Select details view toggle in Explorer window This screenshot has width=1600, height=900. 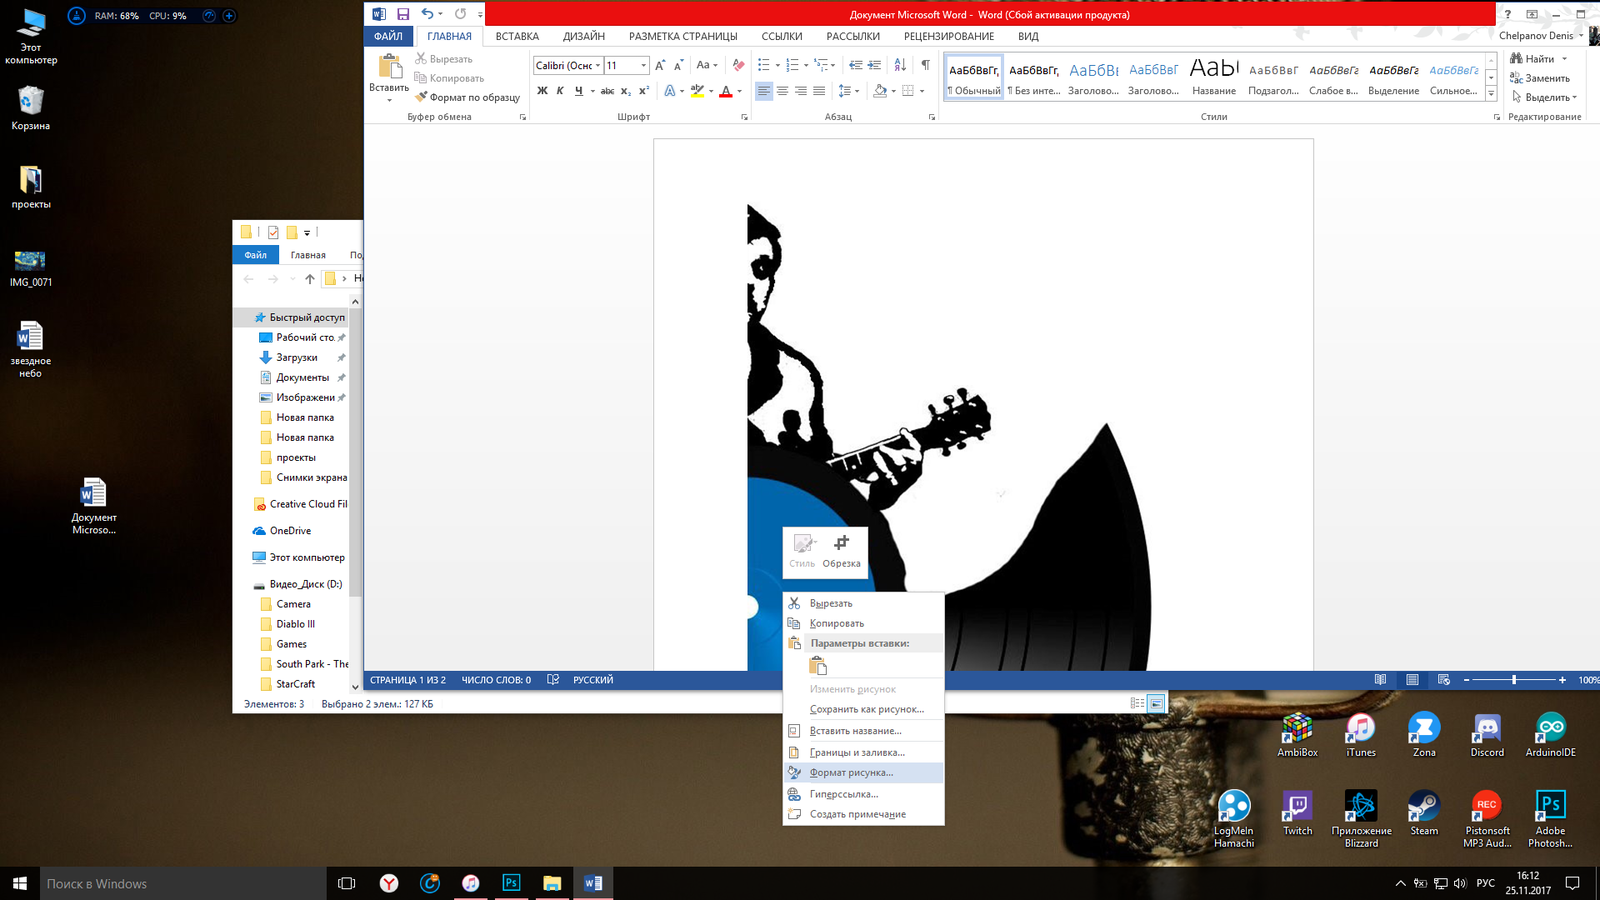pos(1137,704)
